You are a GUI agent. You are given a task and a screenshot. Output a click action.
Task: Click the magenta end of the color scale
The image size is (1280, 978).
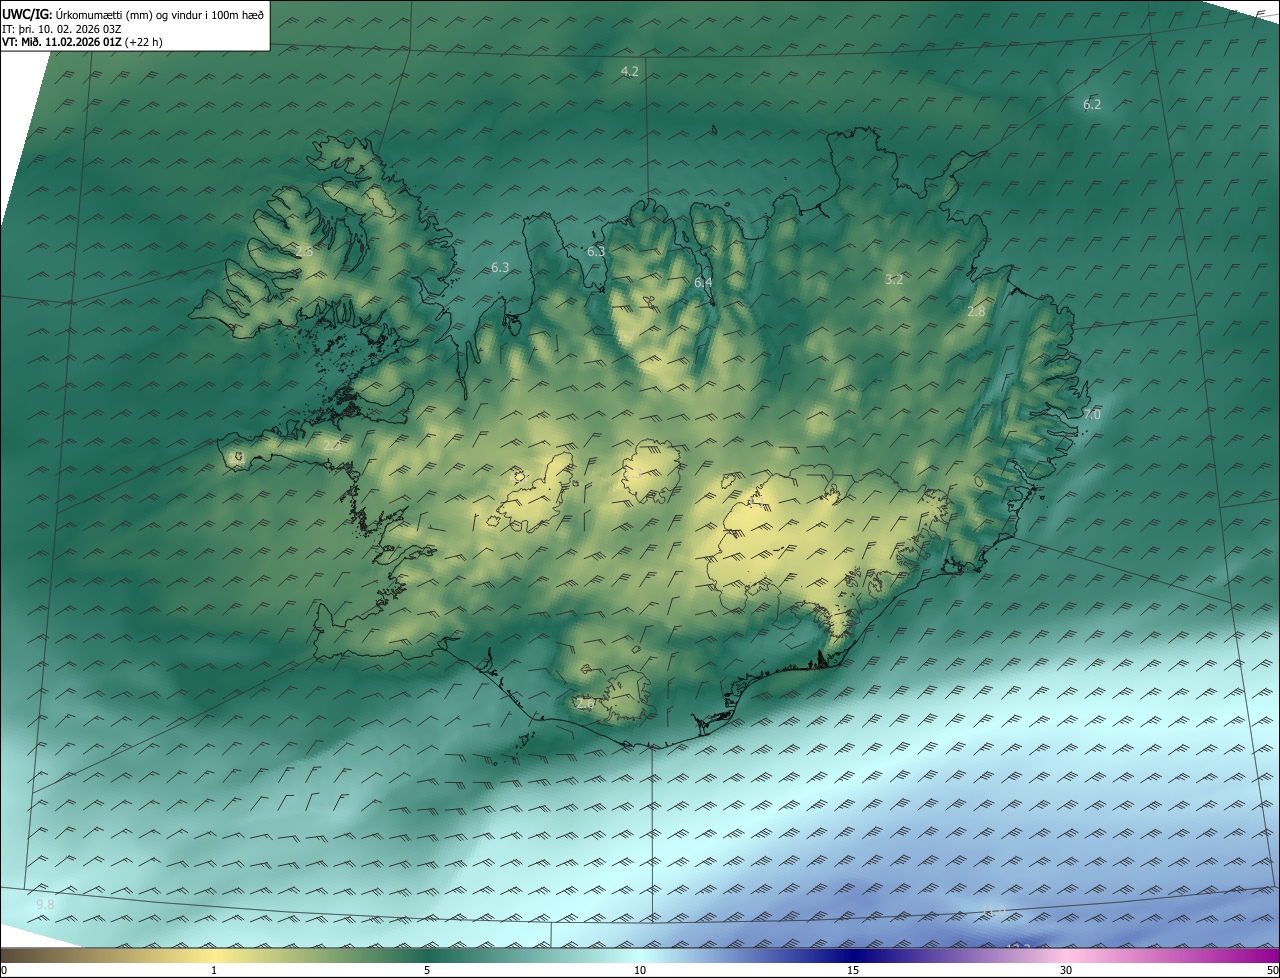(1262, 955)
